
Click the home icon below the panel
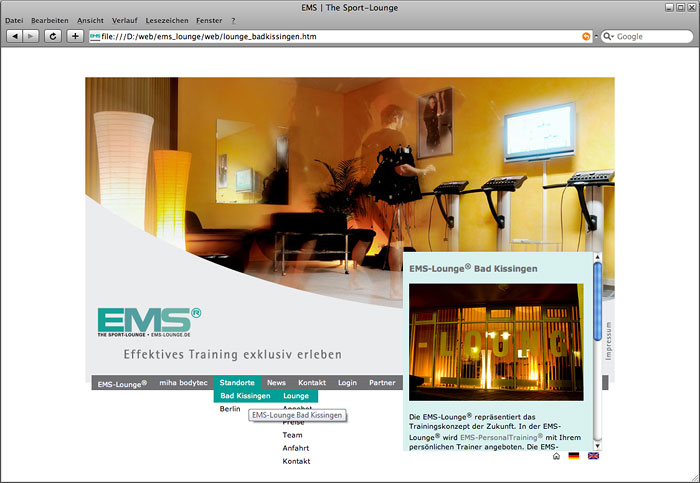point(556,456)
